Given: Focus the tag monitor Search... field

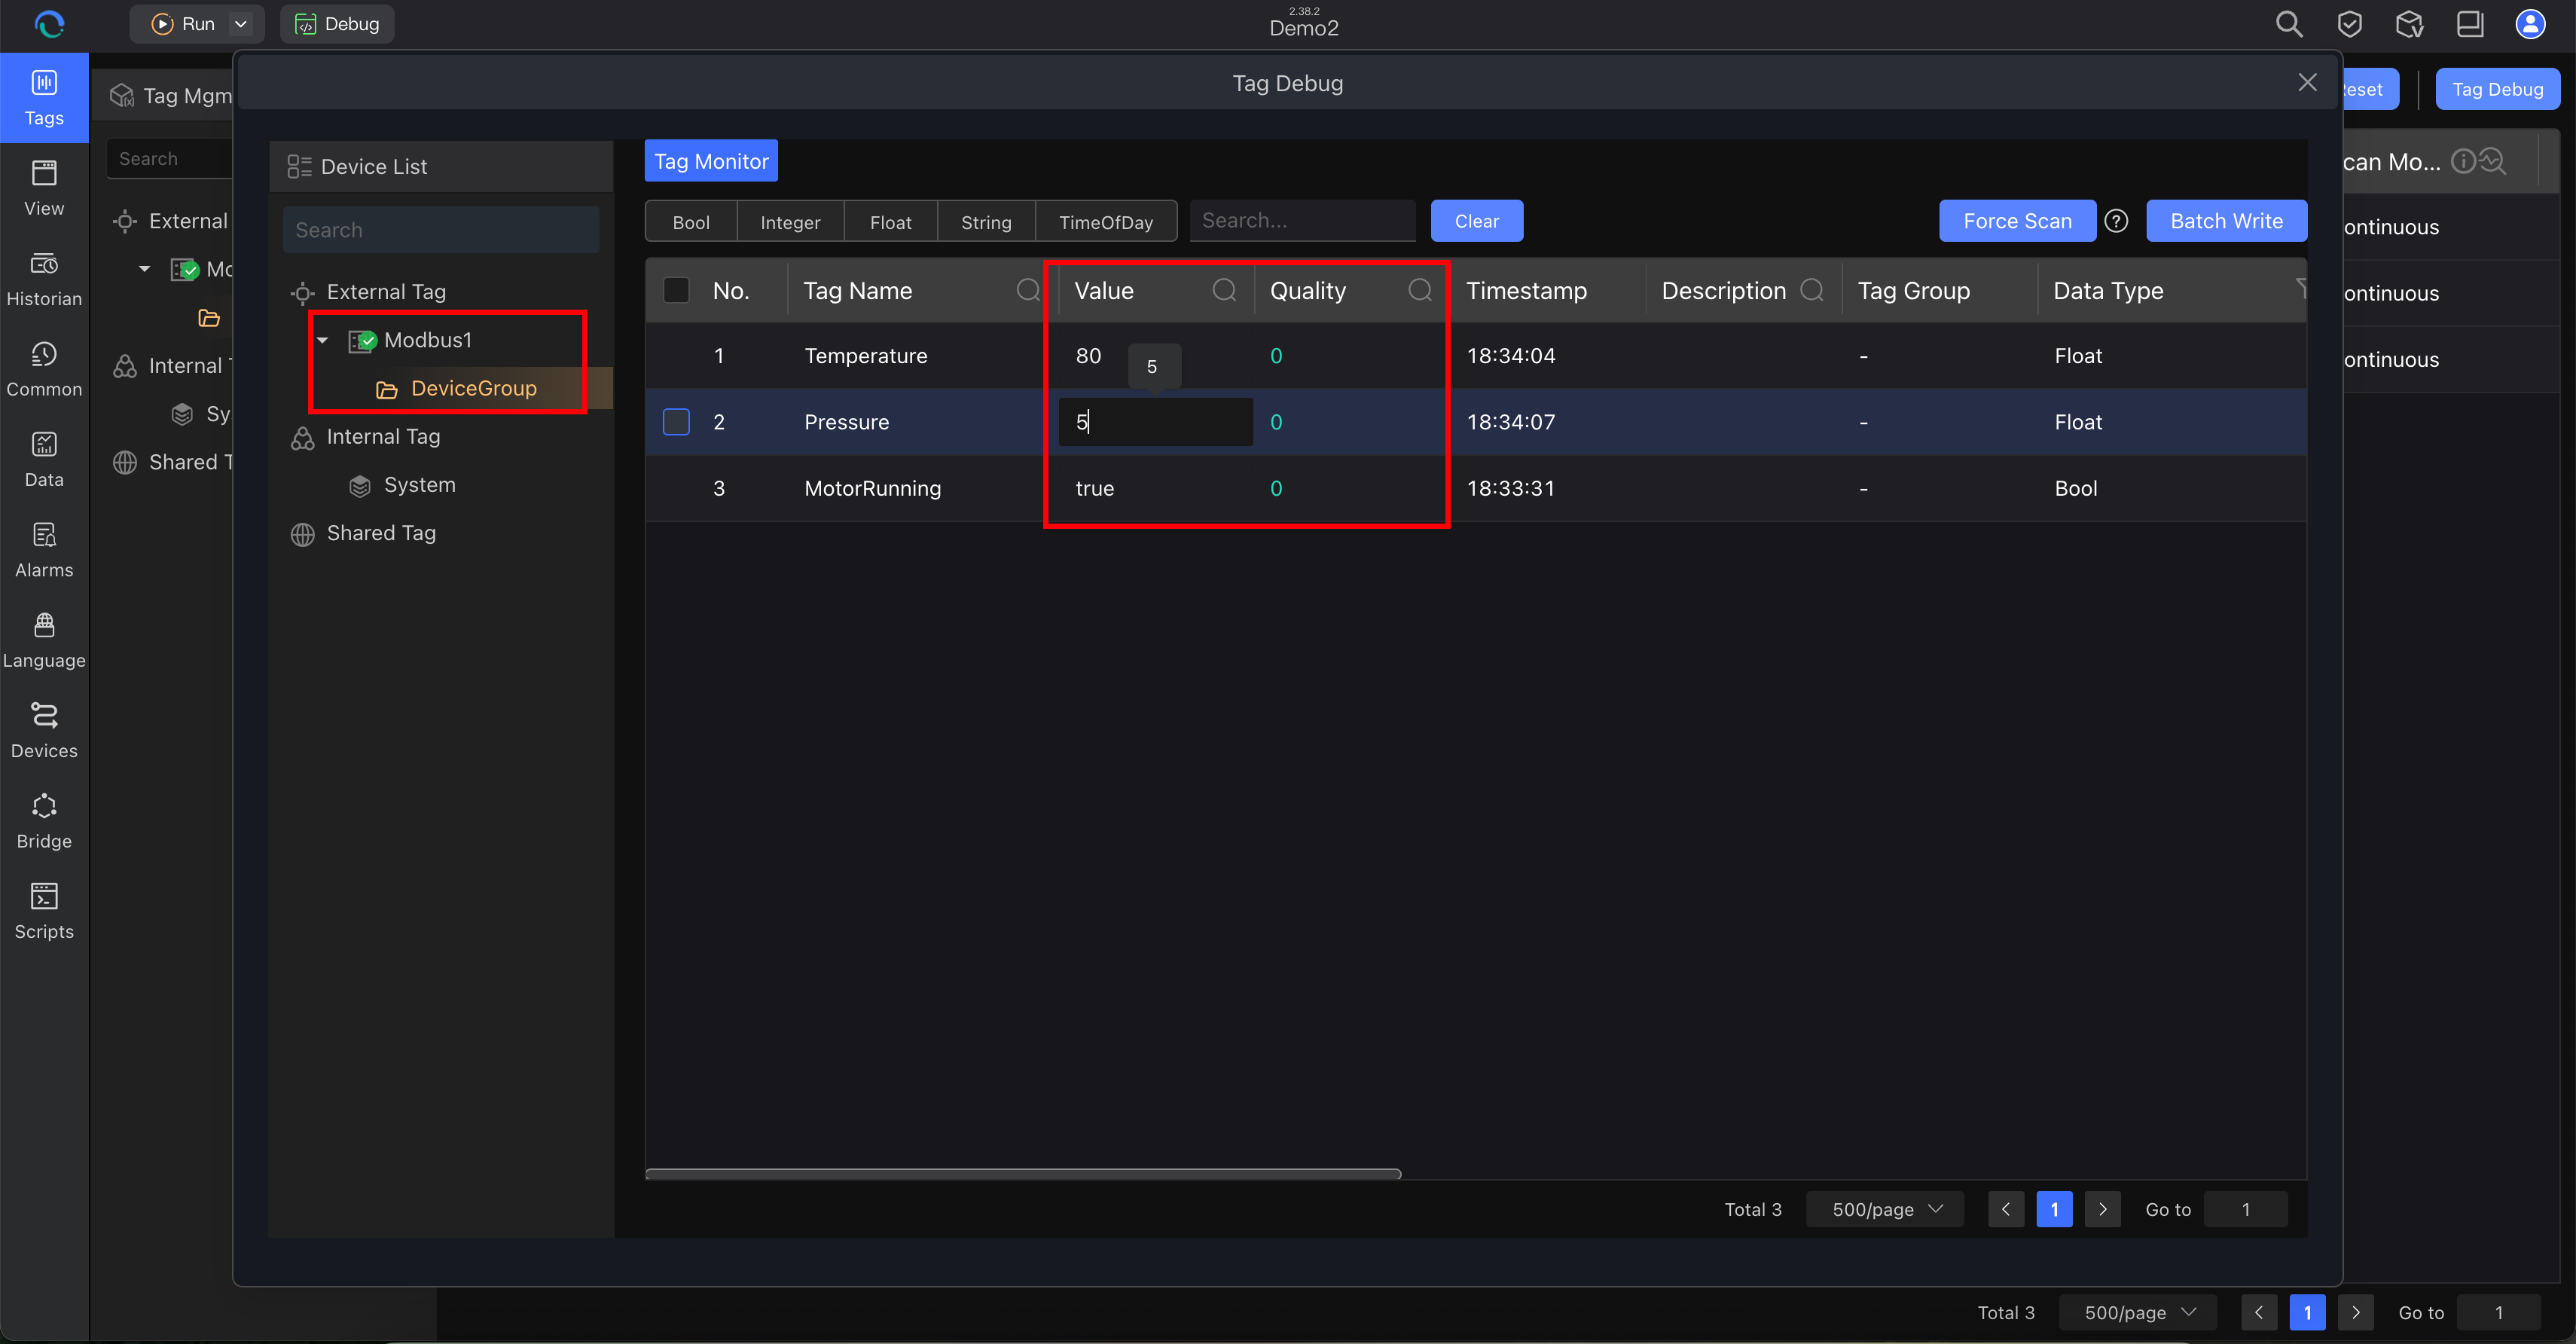Looking at the screenshot, I should 1302,221.
